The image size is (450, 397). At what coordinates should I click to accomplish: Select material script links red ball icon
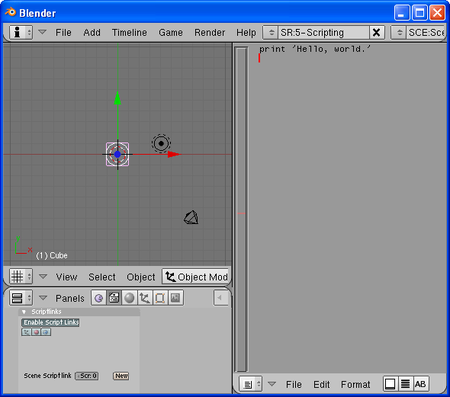36,332
